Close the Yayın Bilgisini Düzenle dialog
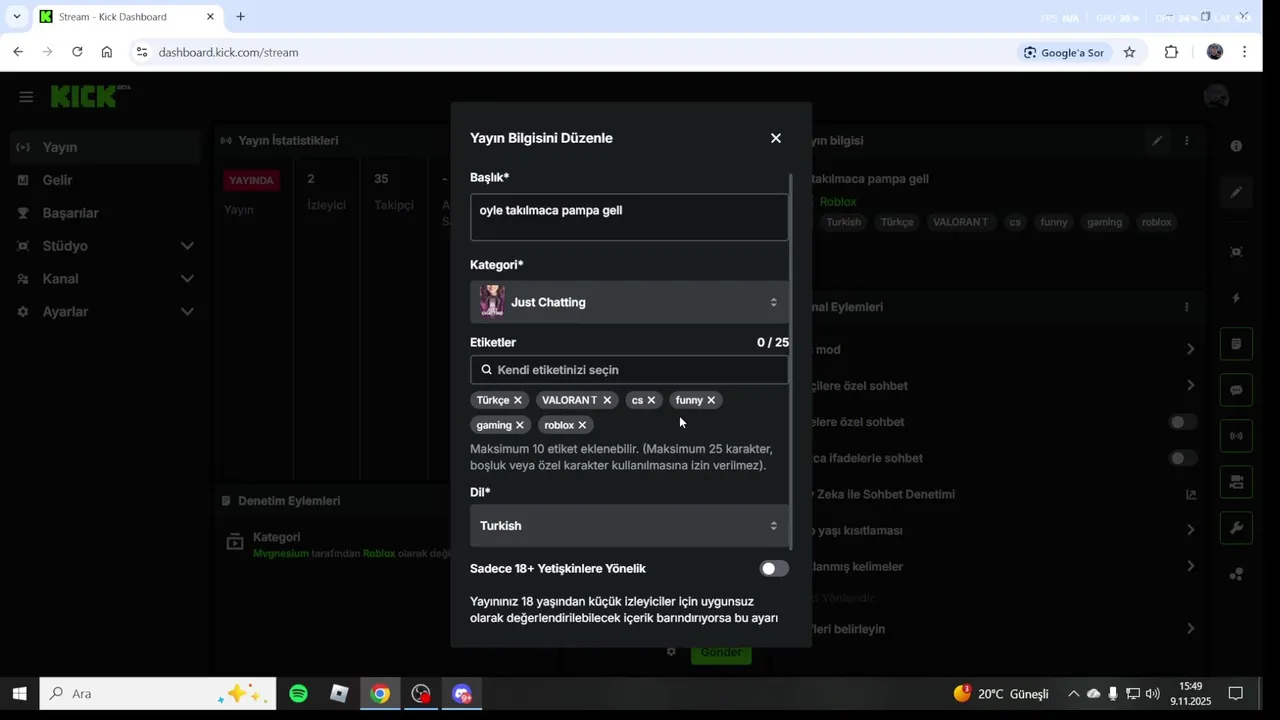 pyautogui.click(x=776, y=138)
